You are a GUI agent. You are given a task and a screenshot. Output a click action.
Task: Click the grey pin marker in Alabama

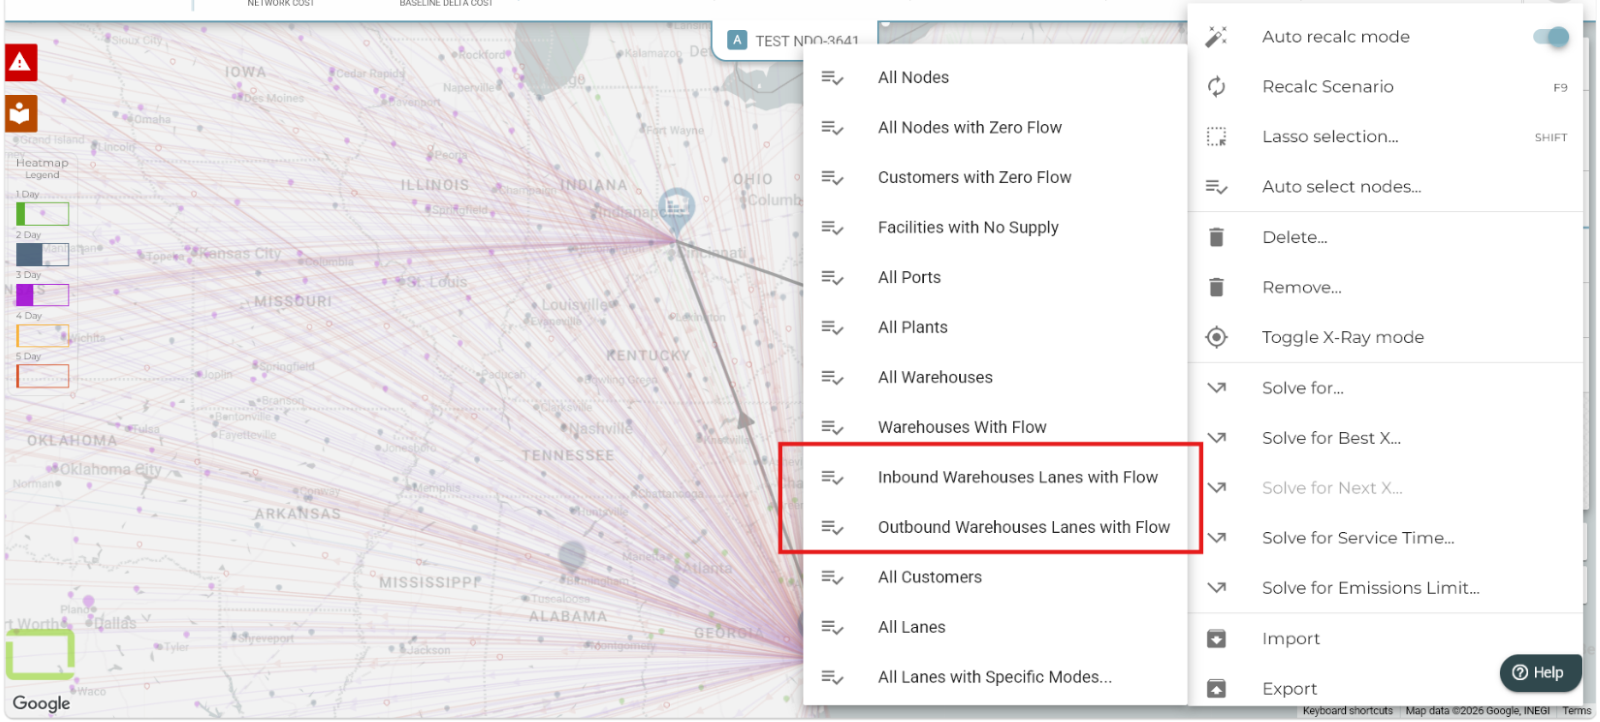[572, 556]
